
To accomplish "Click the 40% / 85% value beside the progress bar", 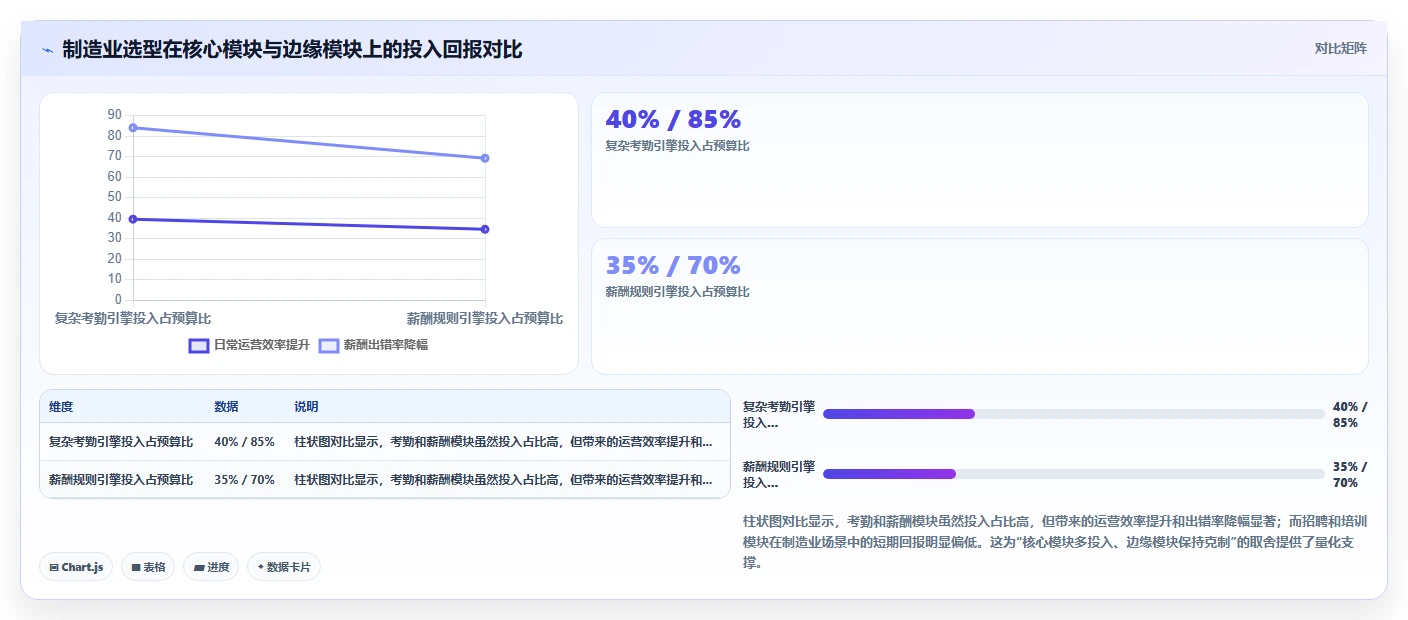I will [x=1350, y=415].
